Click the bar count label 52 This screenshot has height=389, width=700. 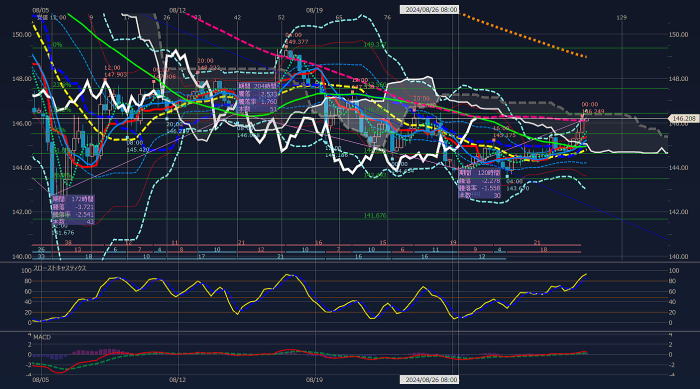[281, 17]
